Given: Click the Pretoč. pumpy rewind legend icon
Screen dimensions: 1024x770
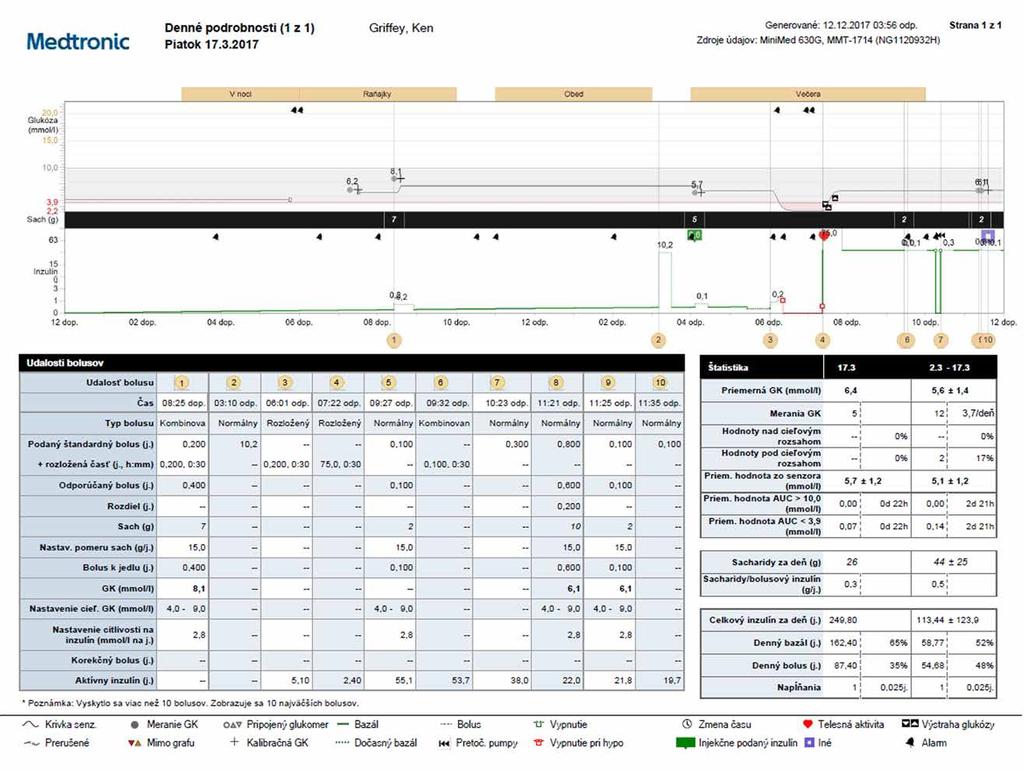Looking at the screenshot, I should (x=444, y=743).
